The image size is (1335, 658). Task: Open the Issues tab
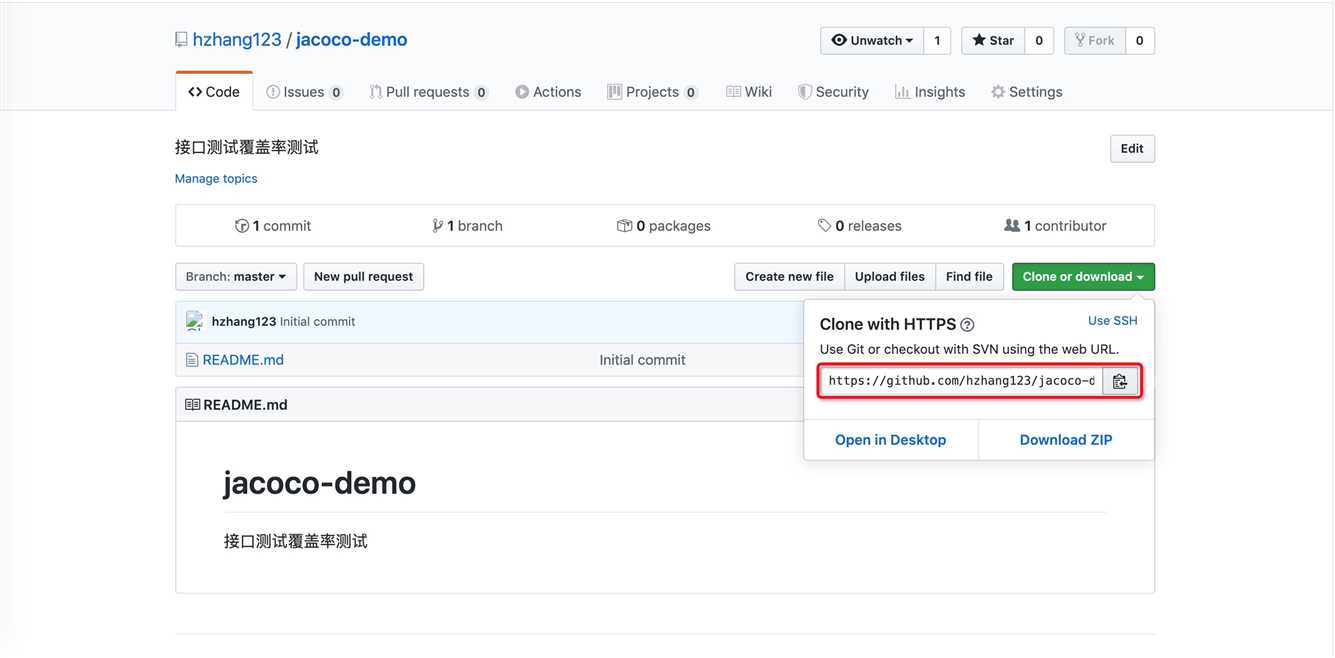(x=304, y=92)
